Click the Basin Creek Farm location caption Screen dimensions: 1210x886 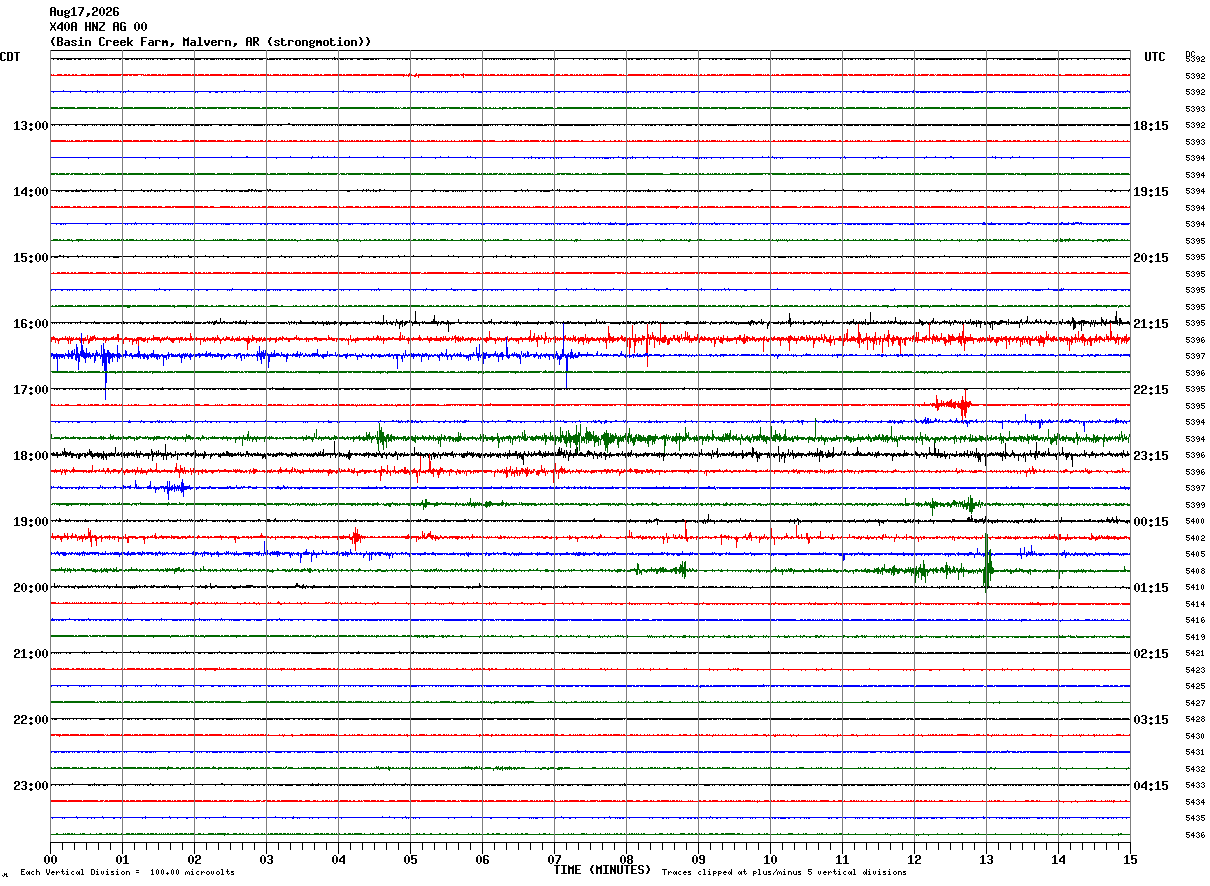click(210, 42)
